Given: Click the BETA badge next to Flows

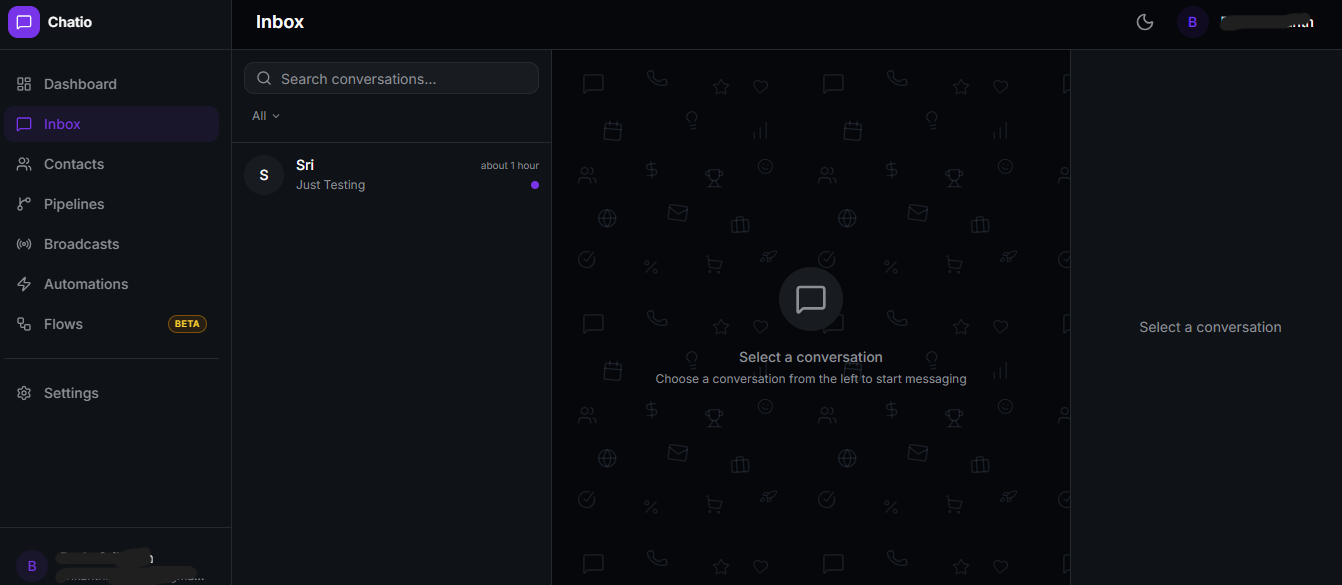Looking at the screenshot, I should (x=187, y=324).
